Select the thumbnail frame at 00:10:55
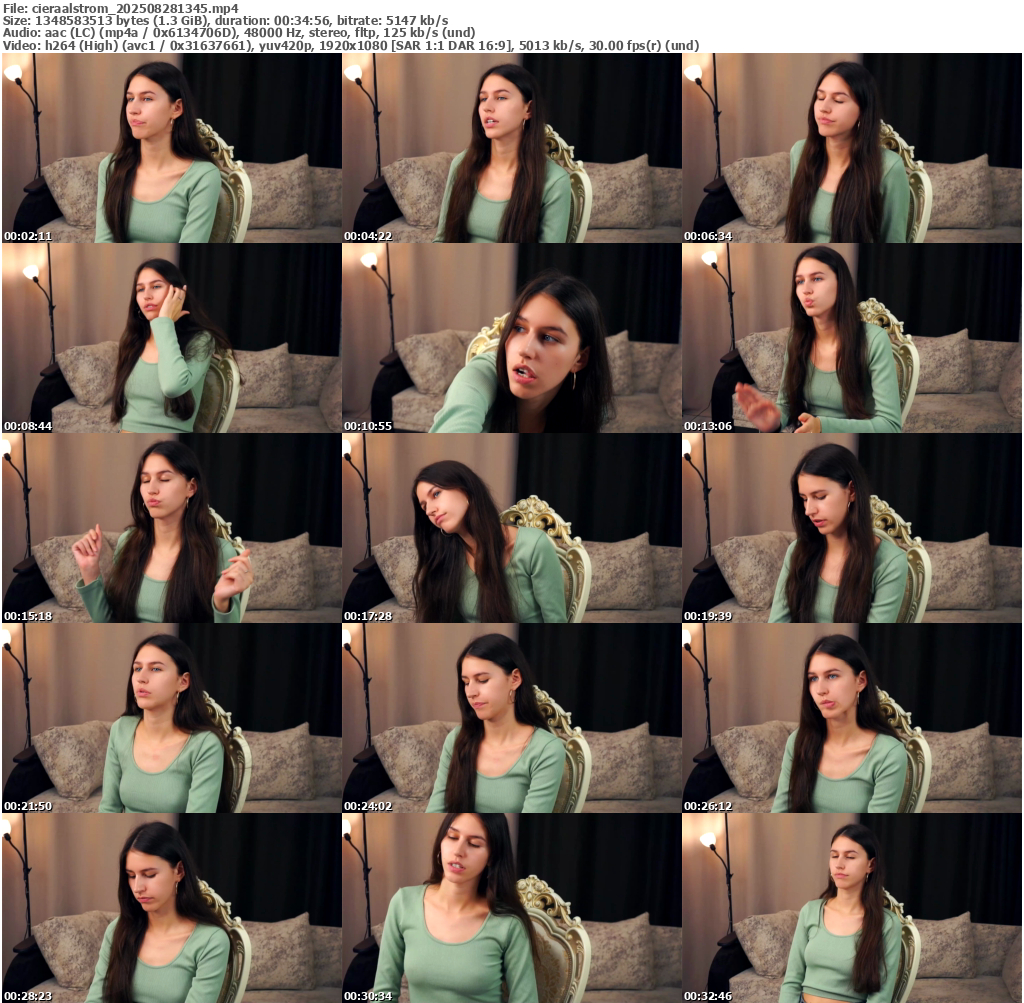Image resolution: width=1024 pixels, height=1003 pixels. [512, 338]
